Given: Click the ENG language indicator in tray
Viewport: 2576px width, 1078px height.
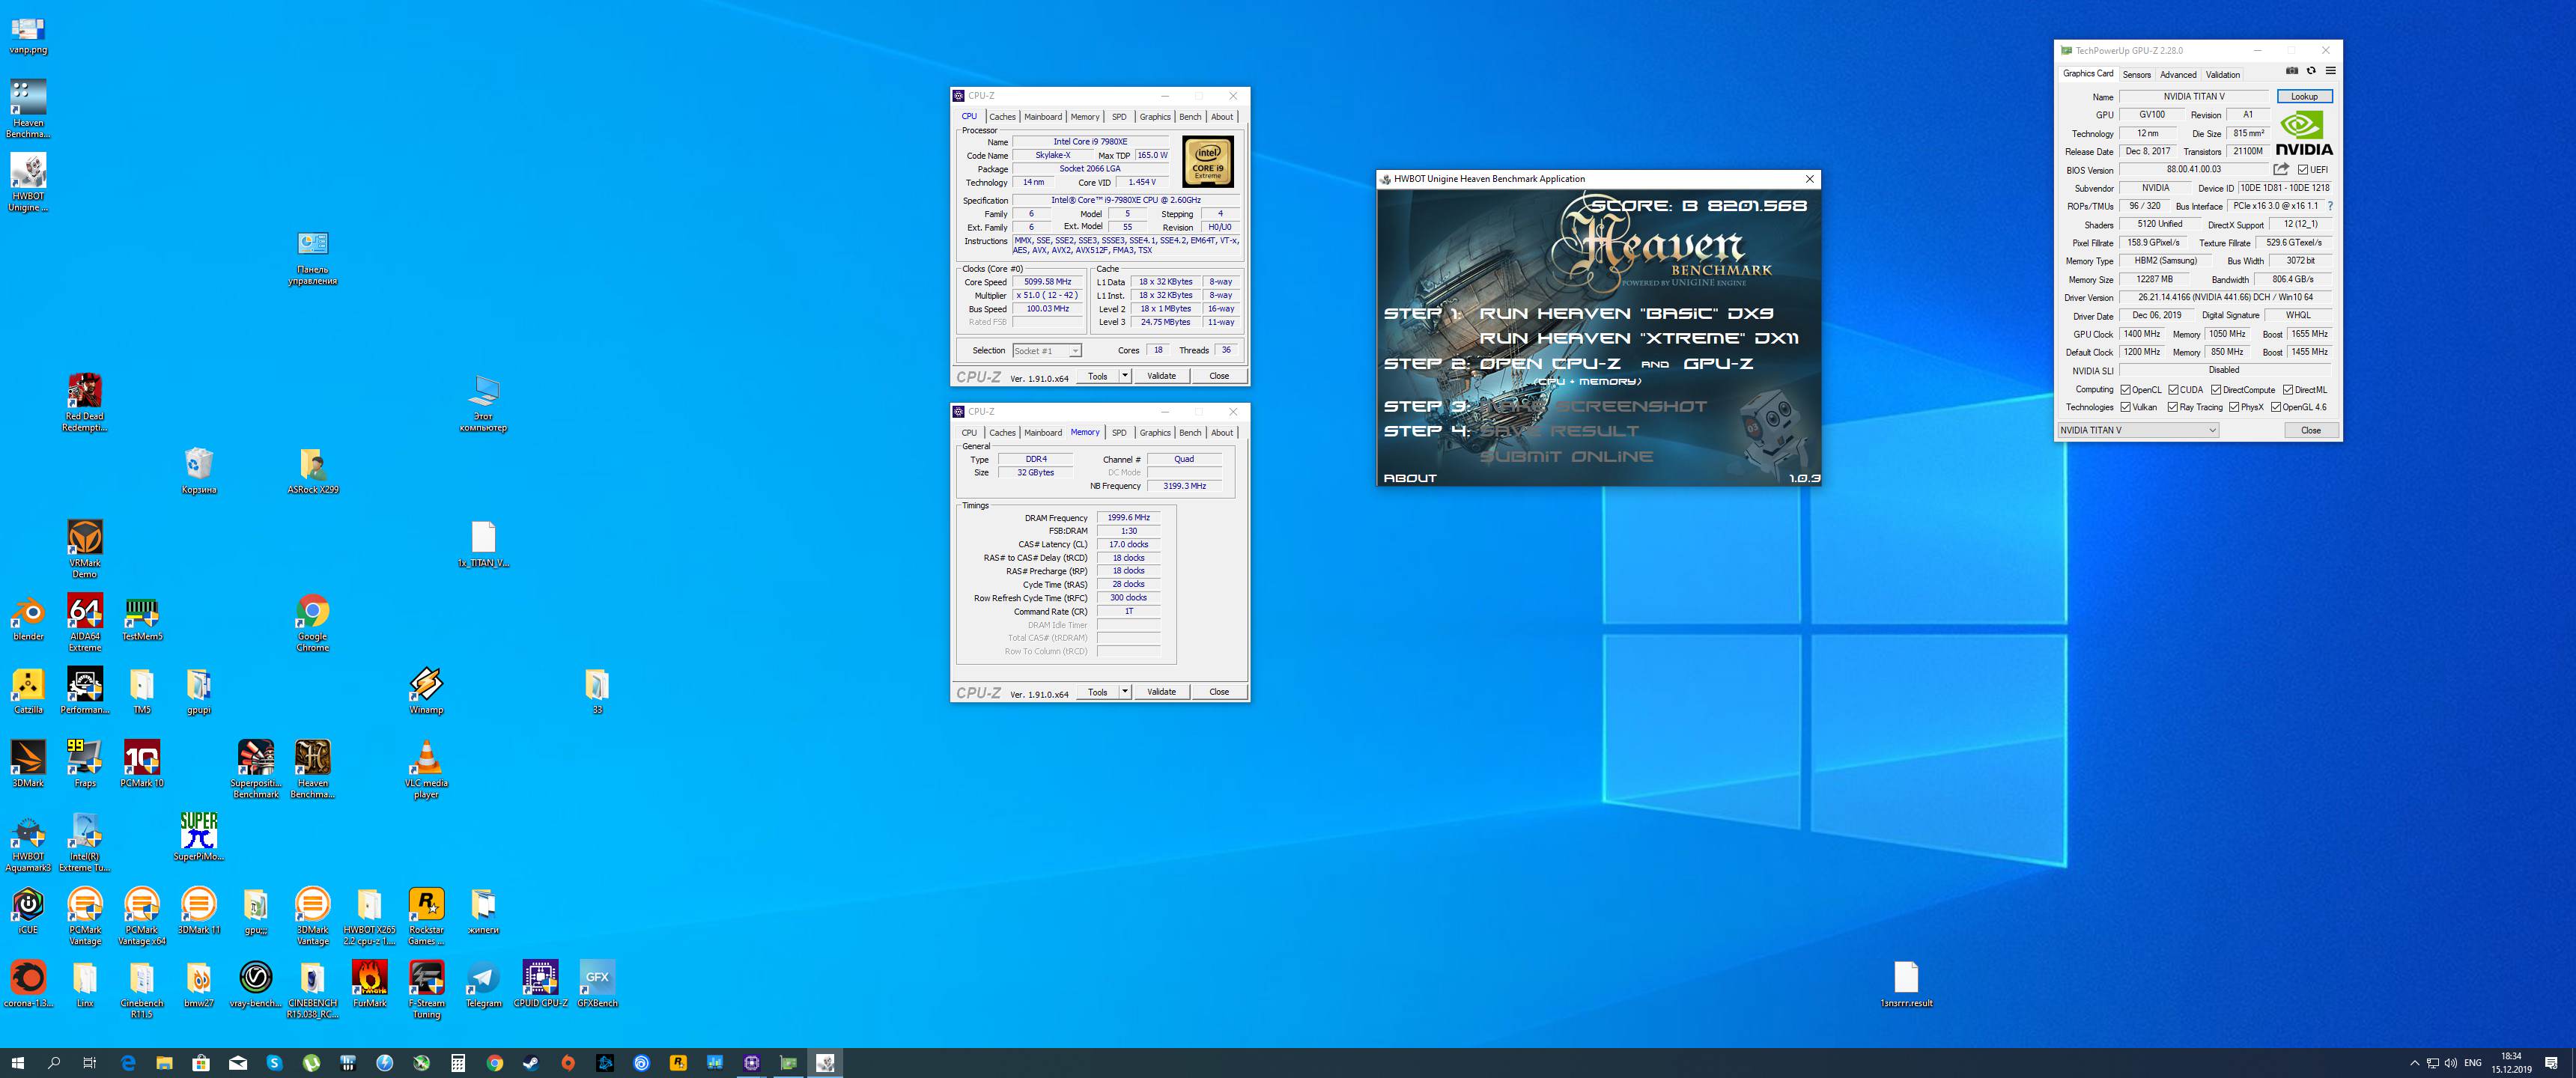Looking at the screenshot, I should (2473, 1063).
